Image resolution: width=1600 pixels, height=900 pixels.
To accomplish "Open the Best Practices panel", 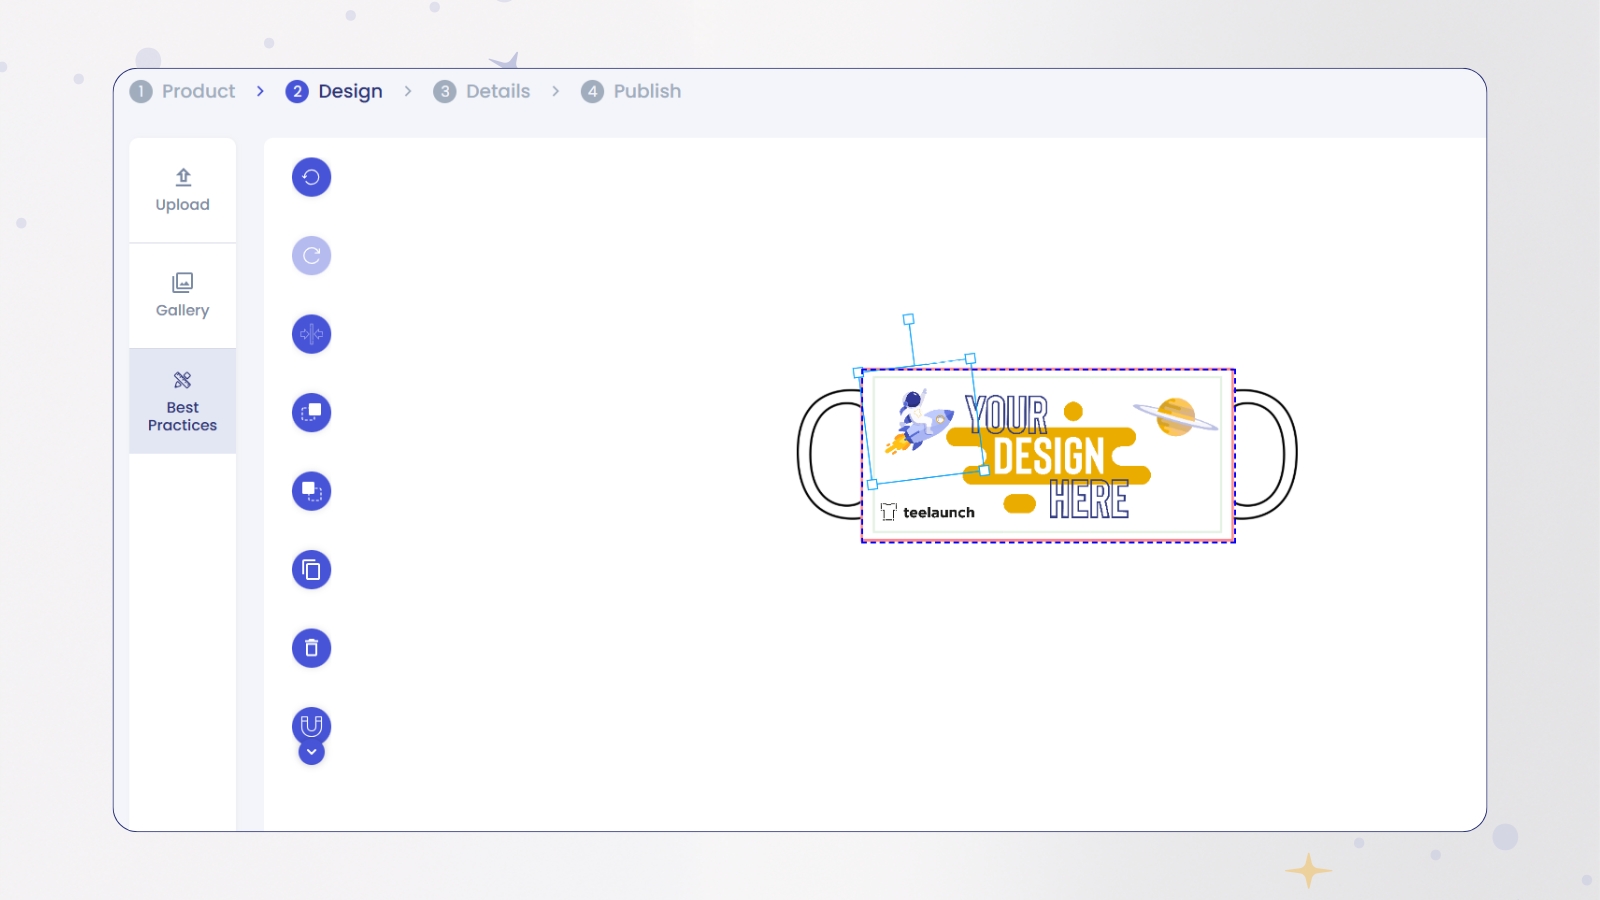I will coord(183,401).
